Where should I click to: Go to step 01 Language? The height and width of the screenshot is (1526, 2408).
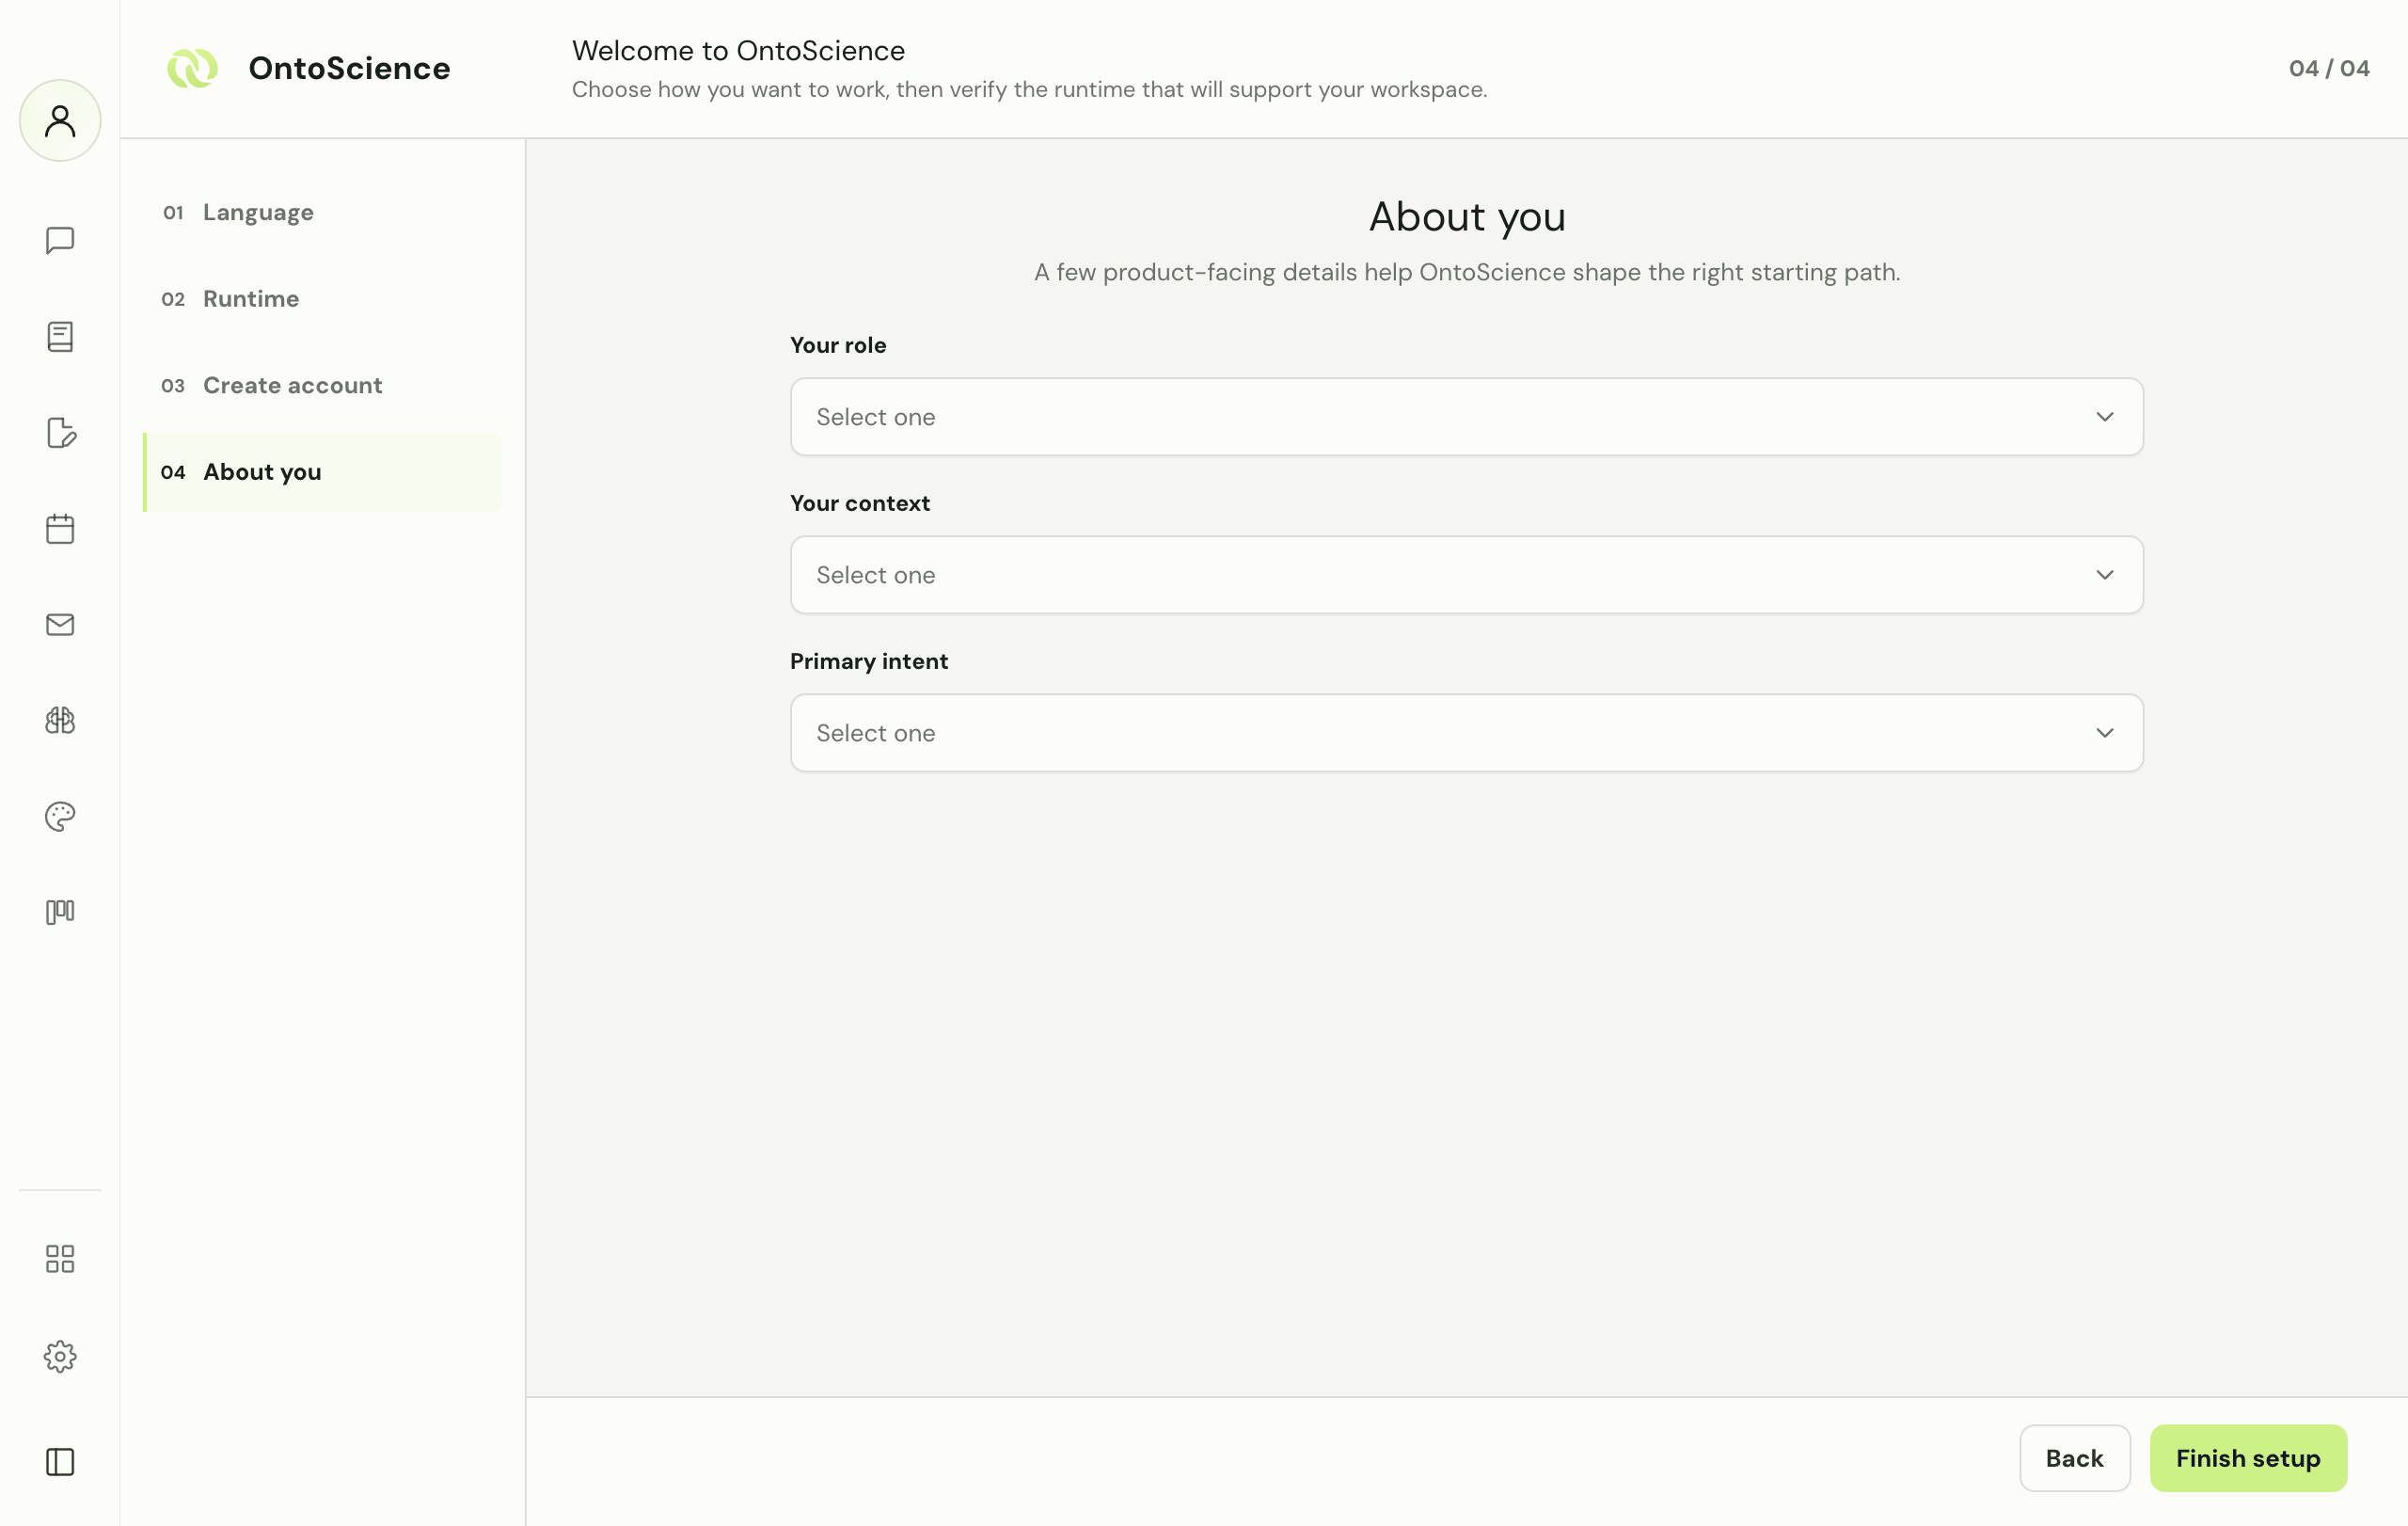coord(322,212)
